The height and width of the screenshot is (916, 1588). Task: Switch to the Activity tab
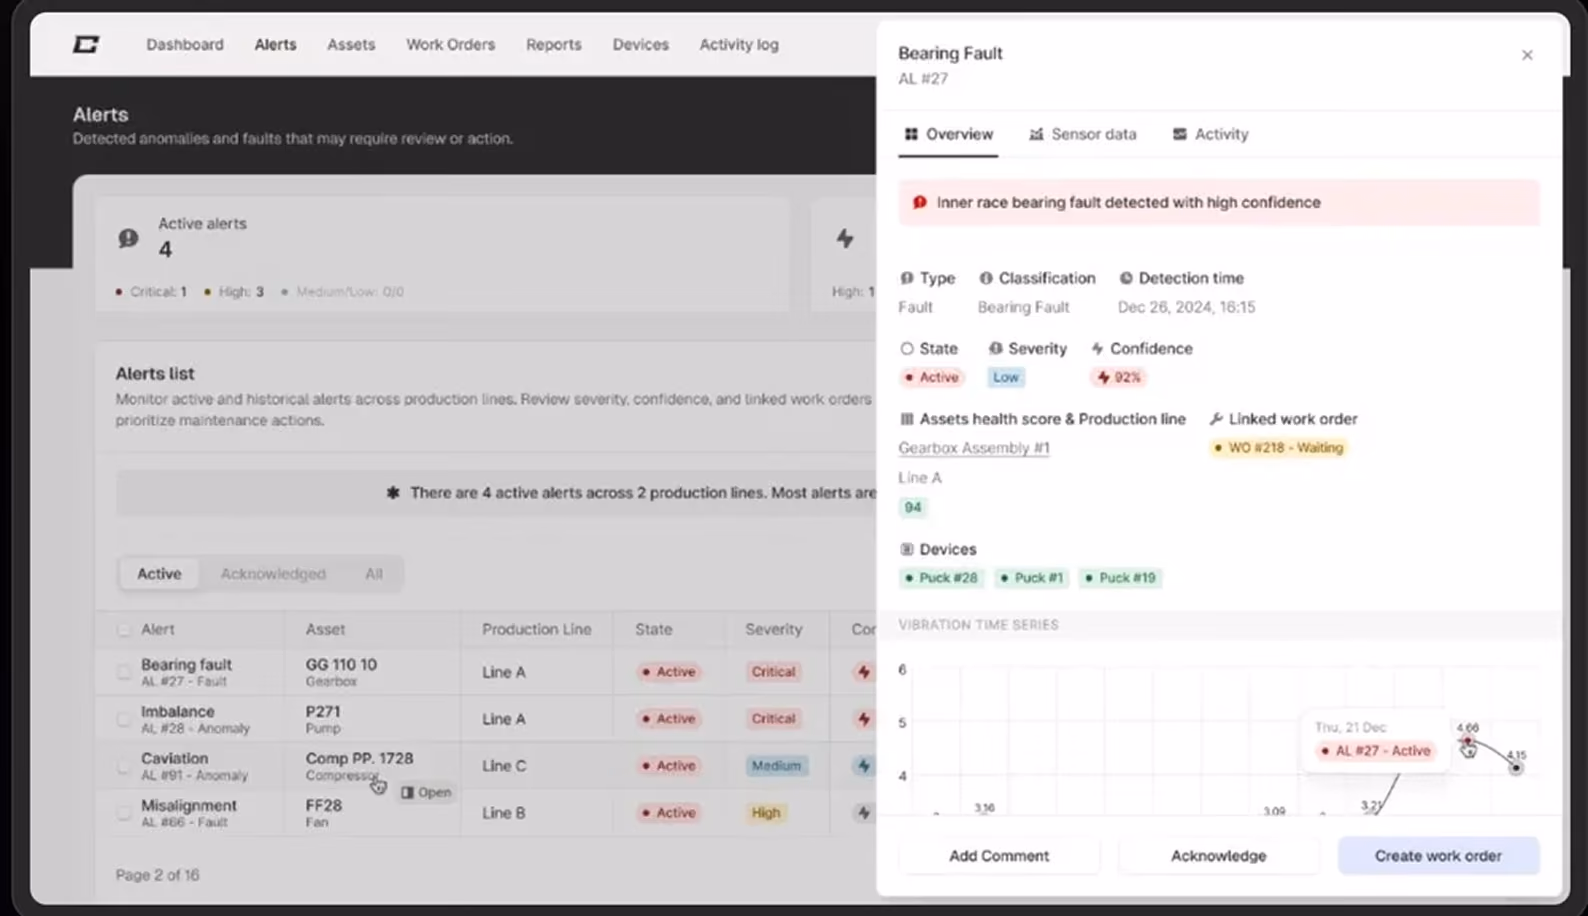point(1211,134)
